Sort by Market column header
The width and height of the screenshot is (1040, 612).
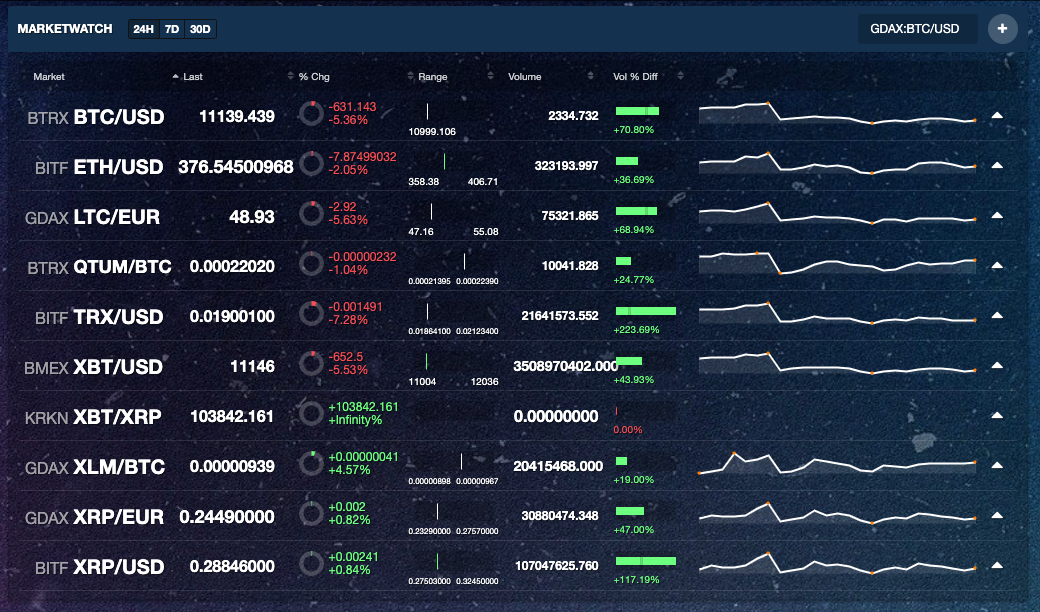[49, 77]
